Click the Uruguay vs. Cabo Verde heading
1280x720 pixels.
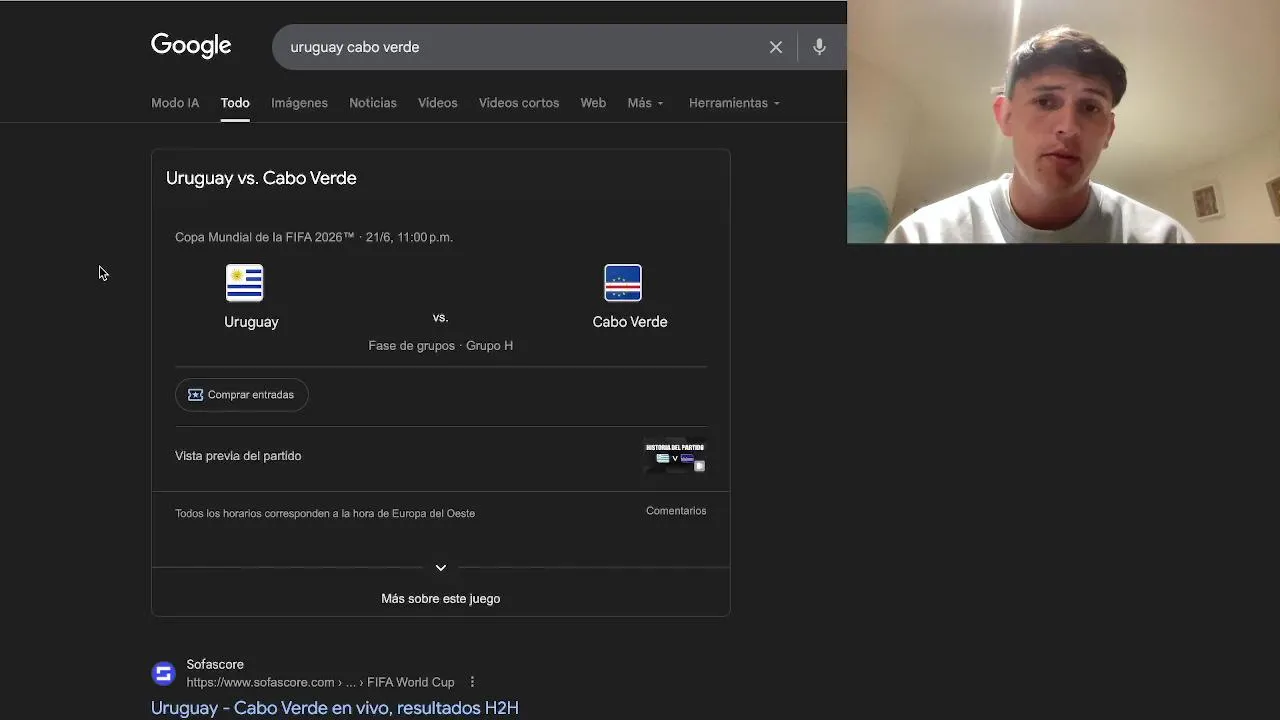pos(261,178)
